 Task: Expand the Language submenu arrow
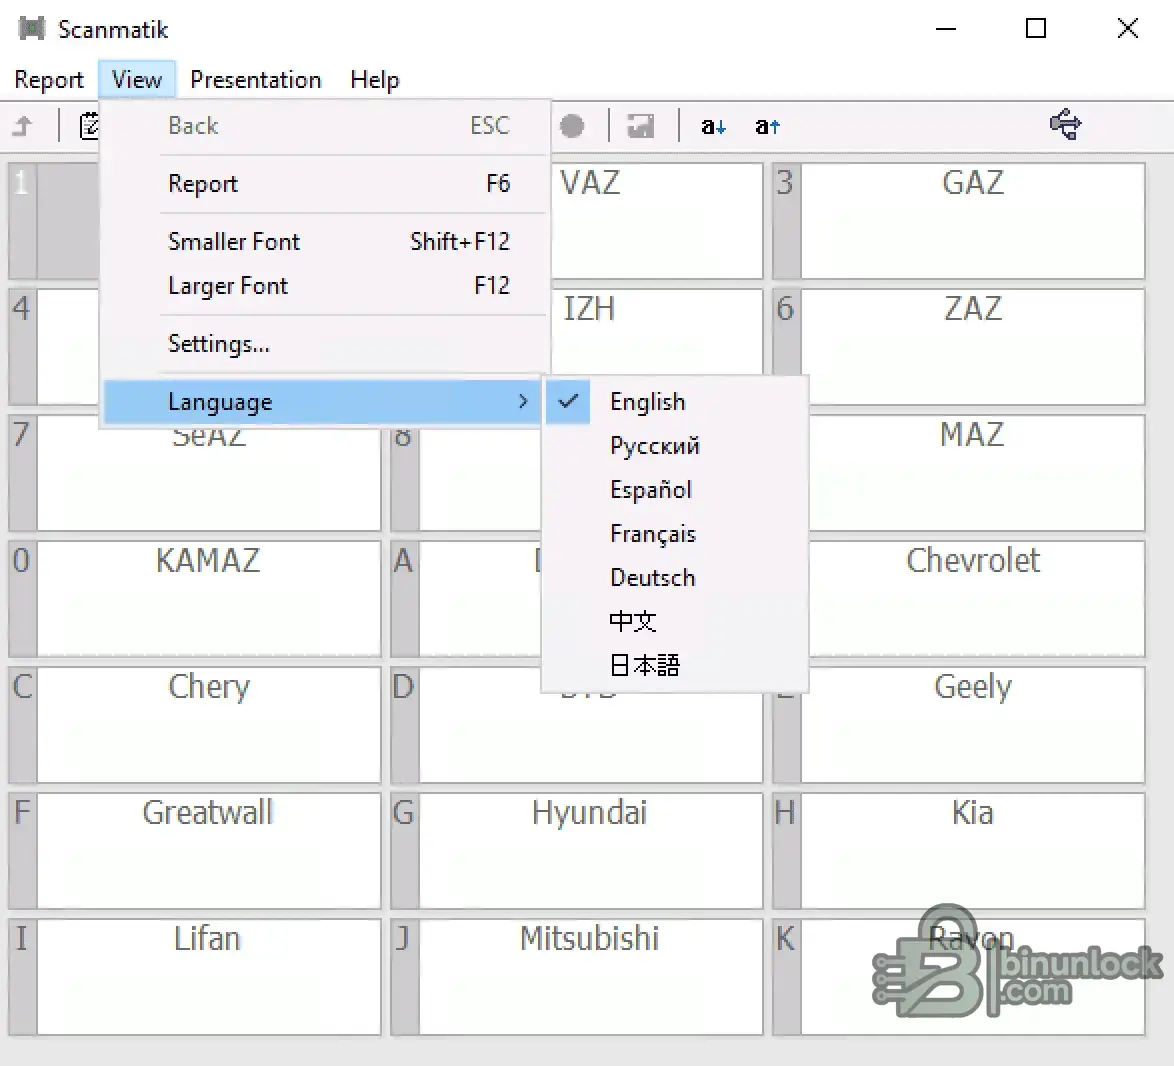(x=523, y=402)
